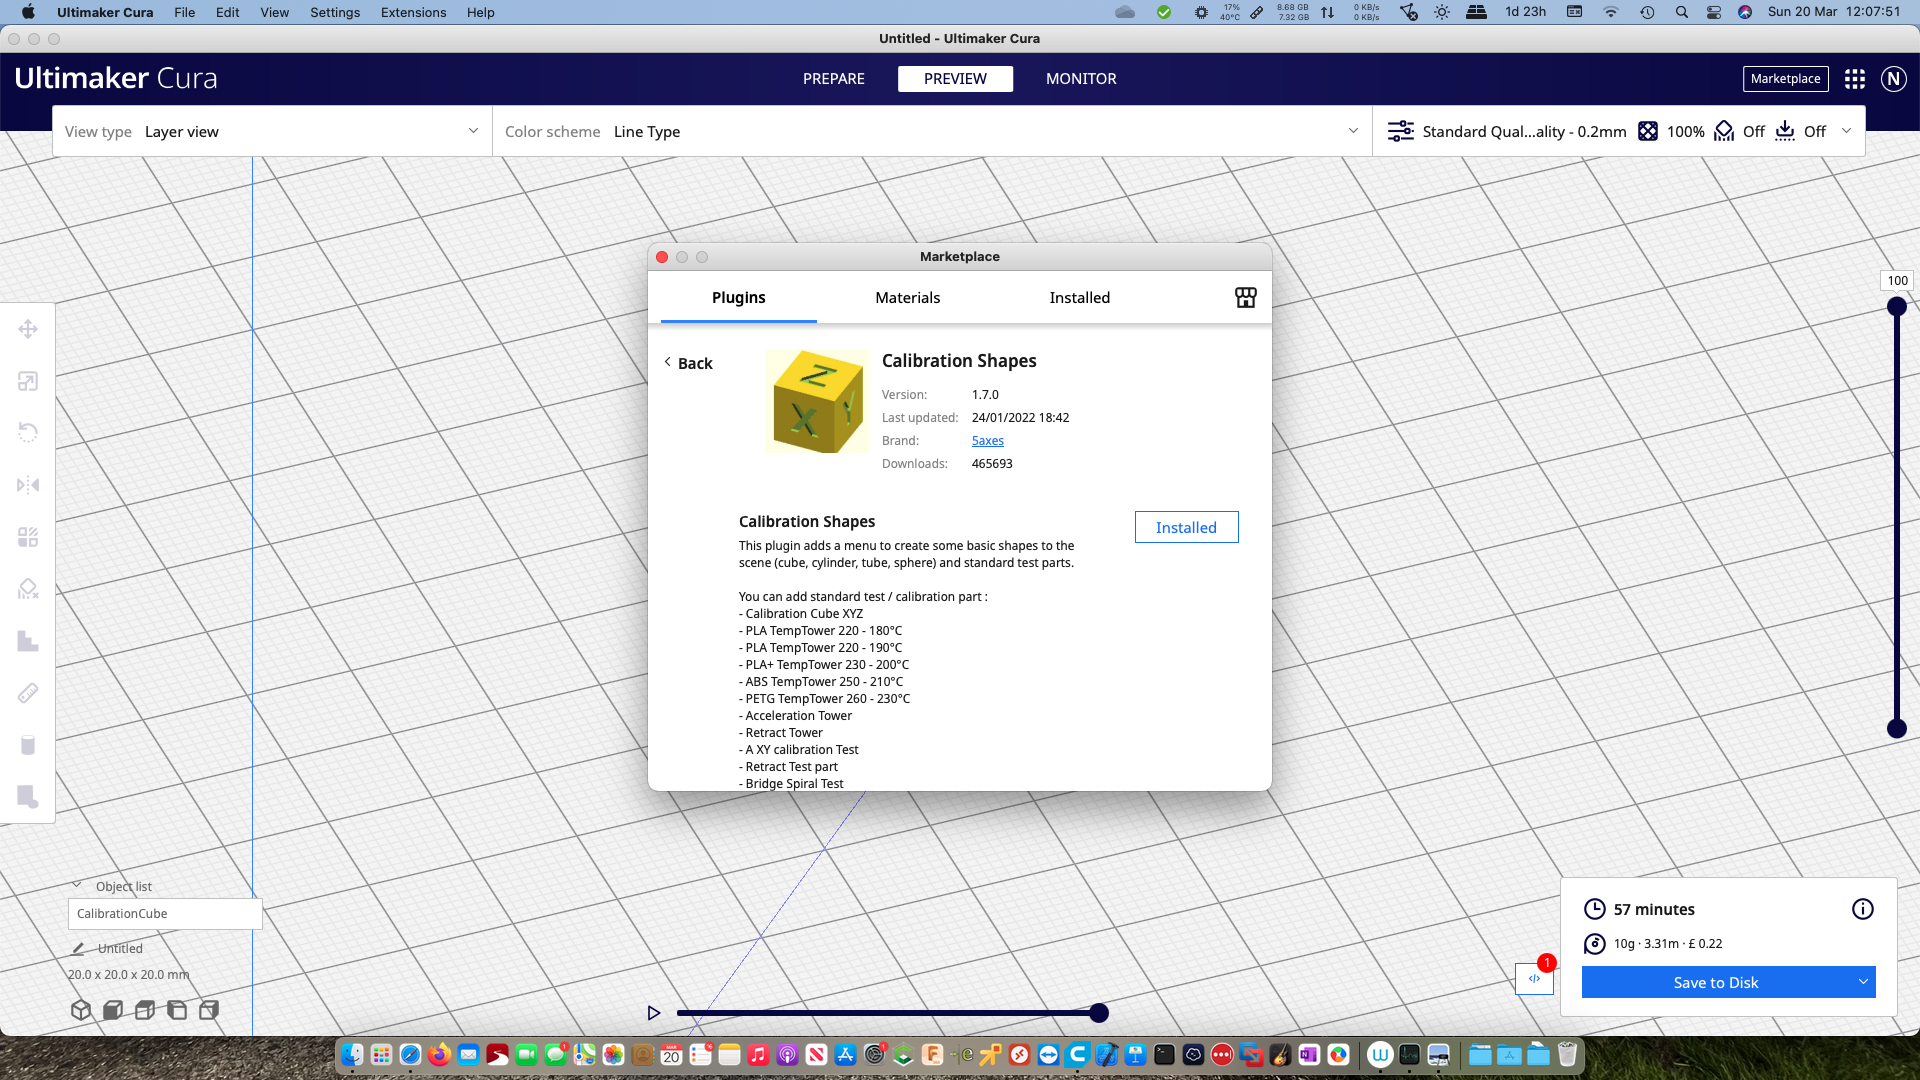The height and width of the screenshot is (1080, 1920).
Task: Open the Extensions menu
Action: click(412, 12)
